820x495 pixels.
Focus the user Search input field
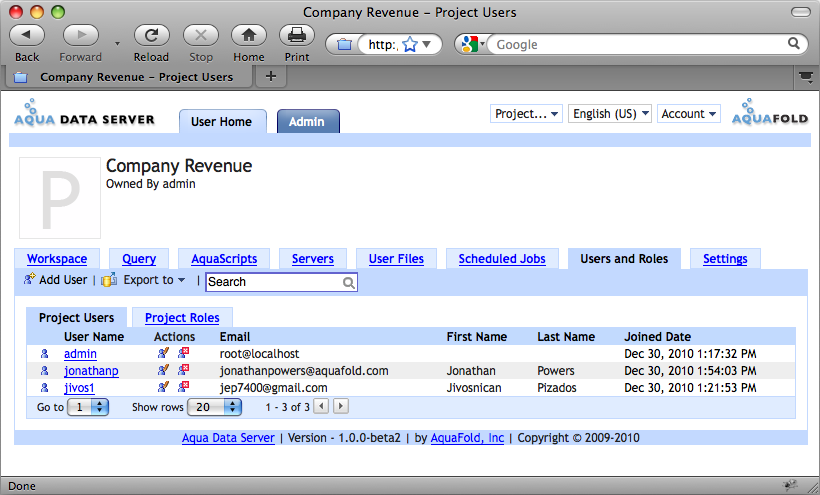[281, 282]
